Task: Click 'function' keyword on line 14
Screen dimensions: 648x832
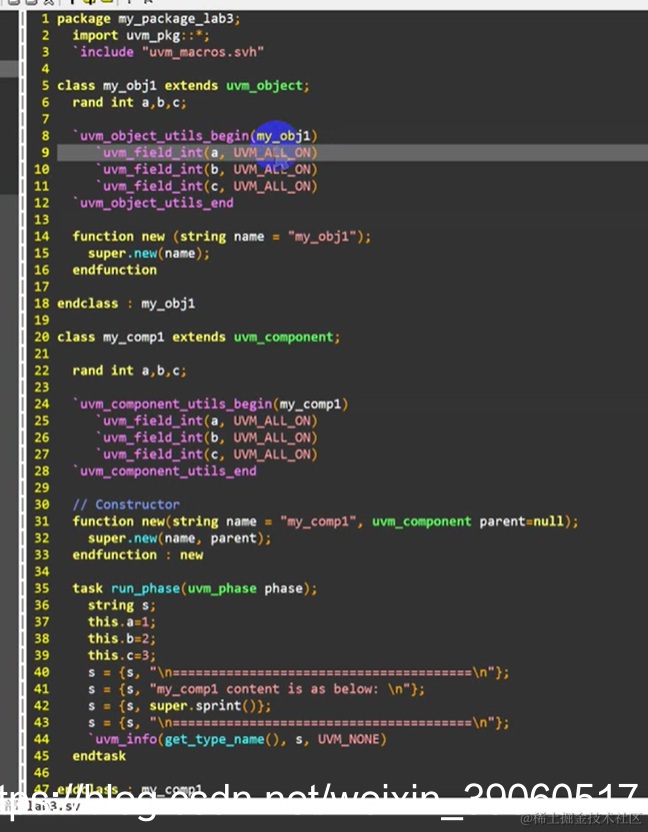Action: tap(103, 237)
